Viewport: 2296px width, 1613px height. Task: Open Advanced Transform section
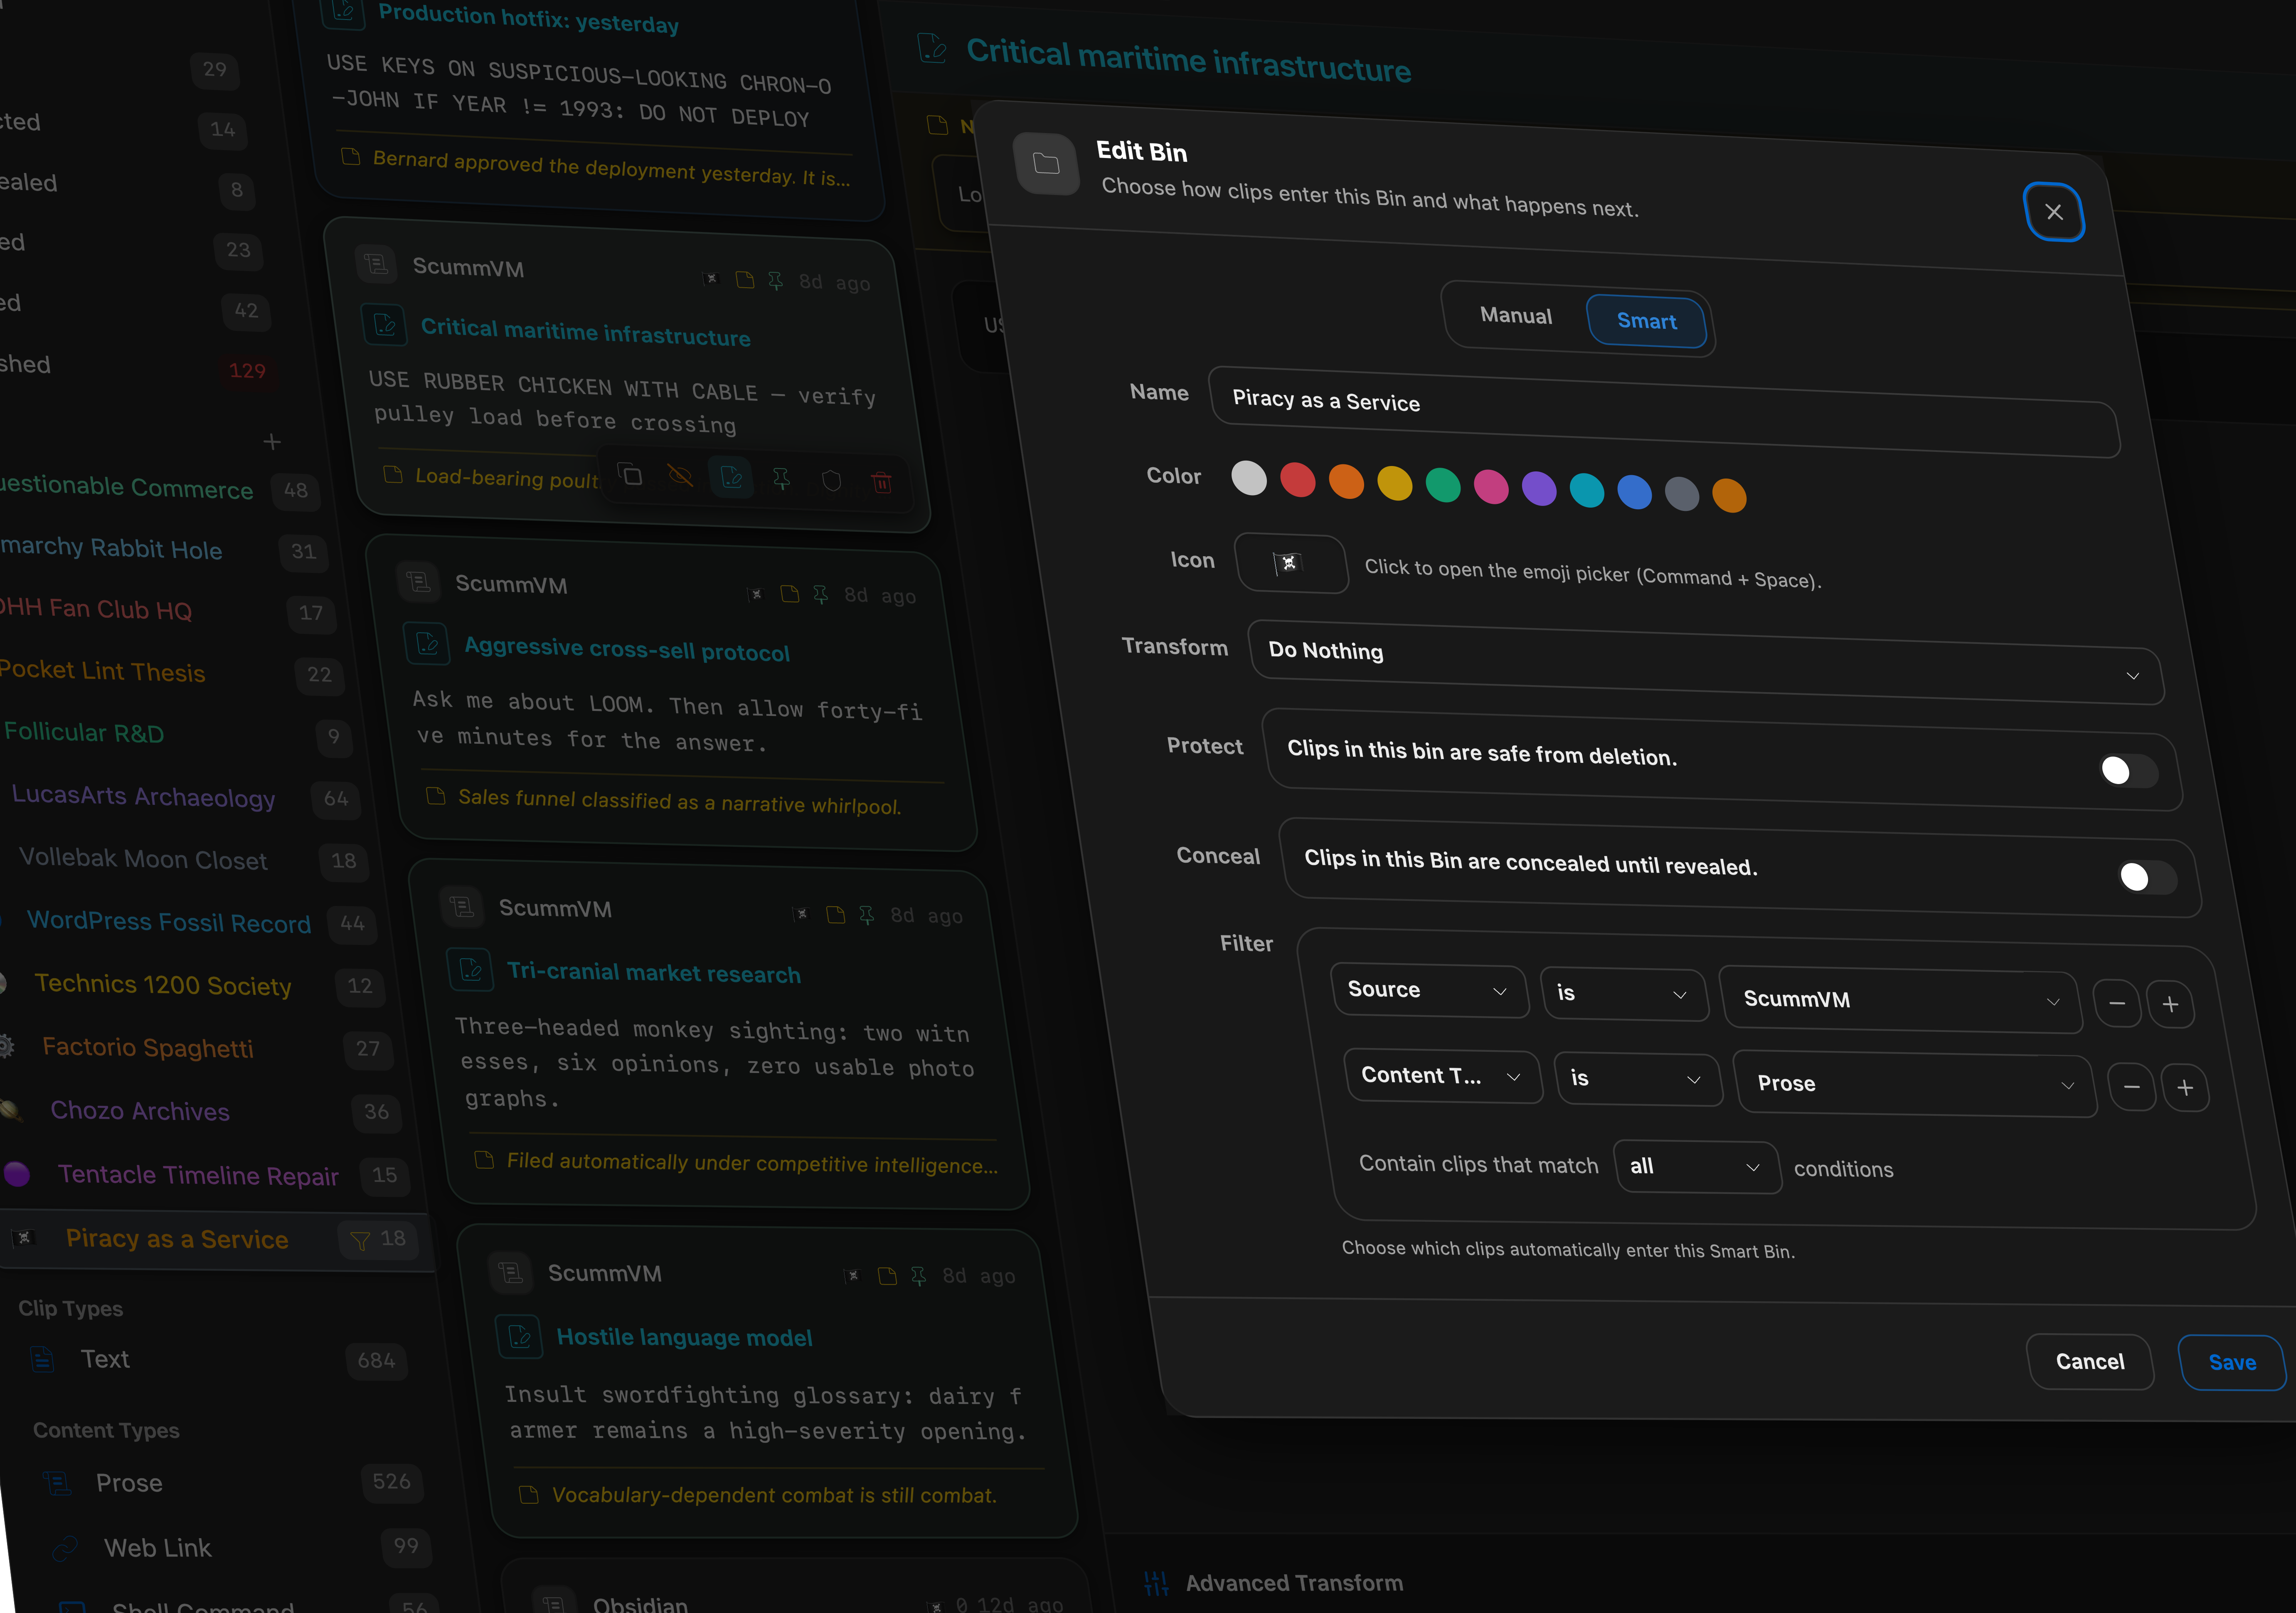pyautogui.click(x=1294, y=1583)
